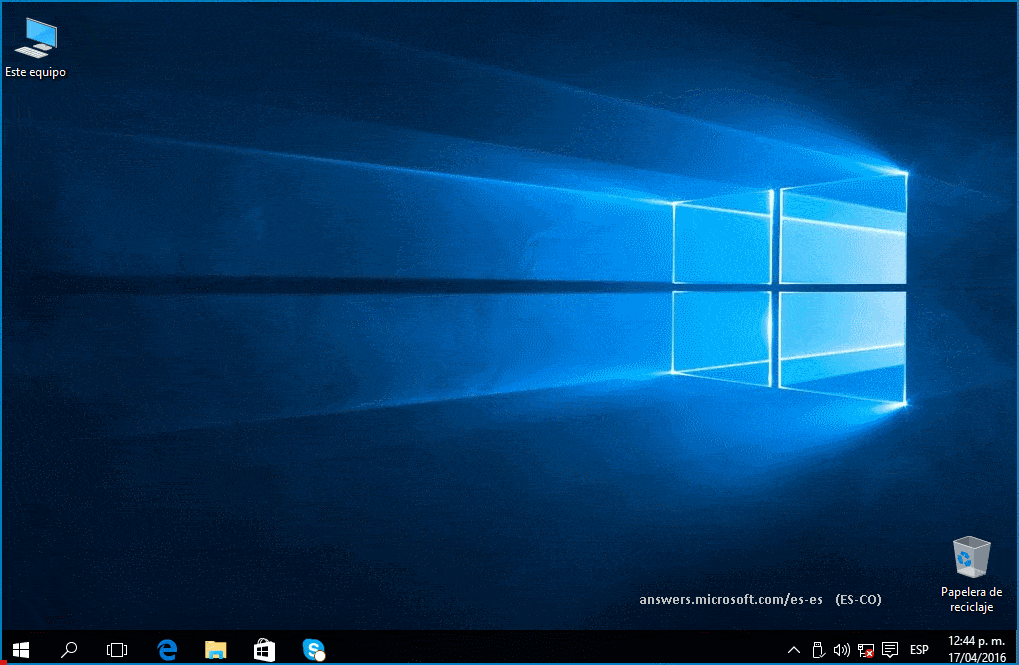The height and width of the screenshot is (665, 1019).
Task: Launch Microsoft Edge from taskbar
Action: click(x=167, y=649)
